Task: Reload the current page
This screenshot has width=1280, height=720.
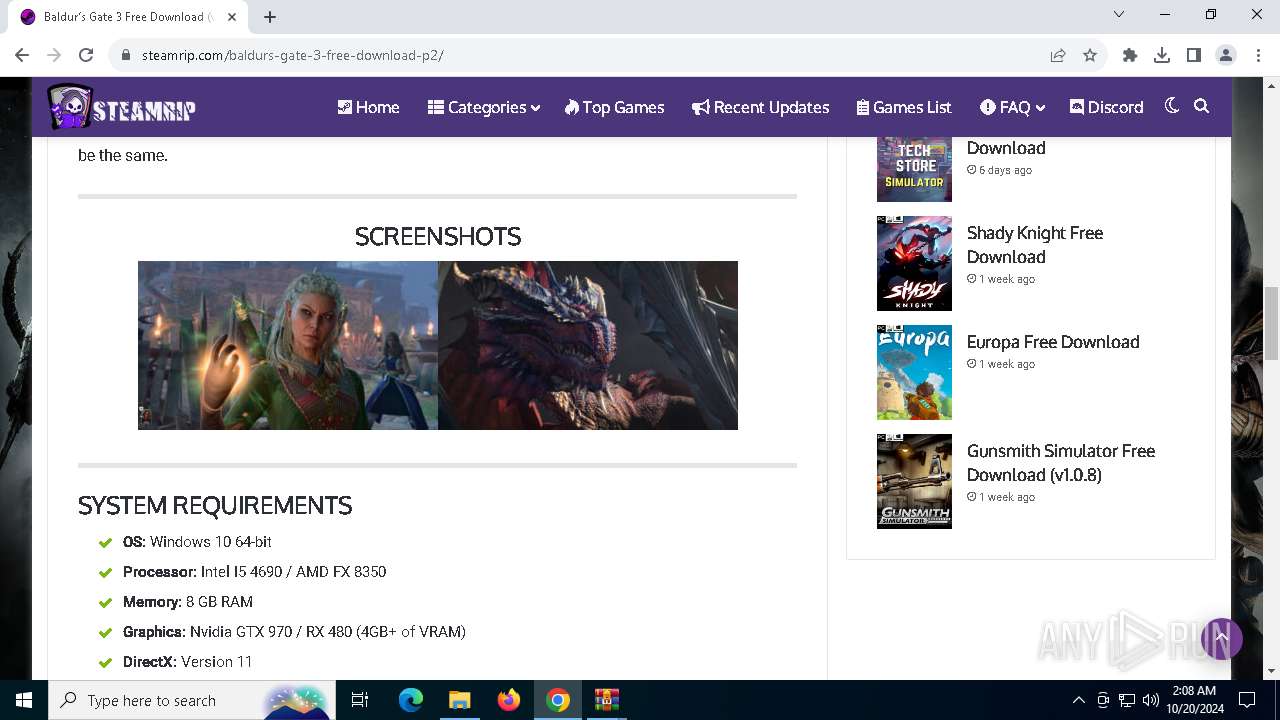Action: point(86,55)
